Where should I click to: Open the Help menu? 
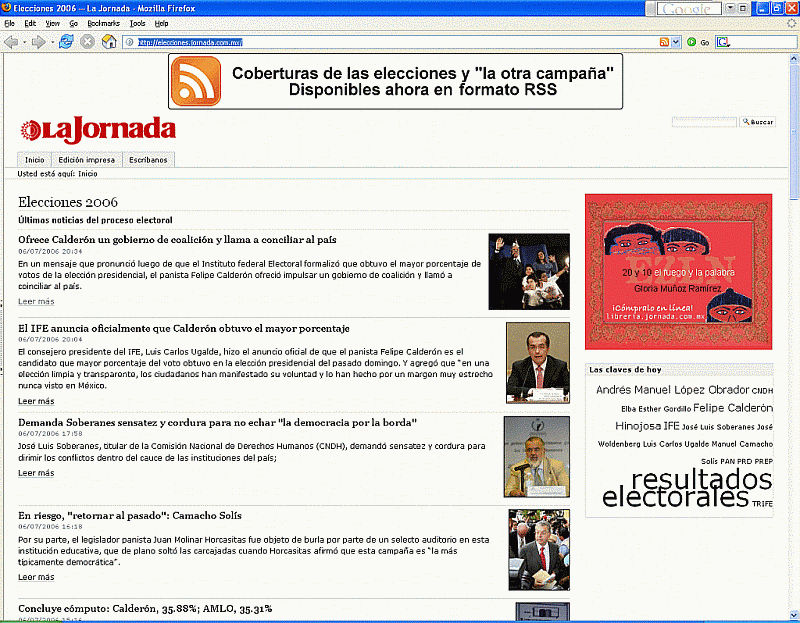pyautogui.click(x=161, y=23)
